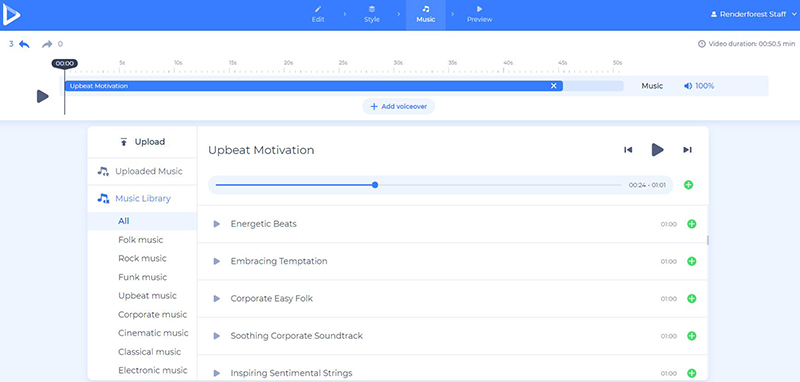Image resolution: width=800 pixels, height=382 pixels.
Task: Add Inspiring Sentimental Strings with green plus
Action: click(x=691, y=373)
